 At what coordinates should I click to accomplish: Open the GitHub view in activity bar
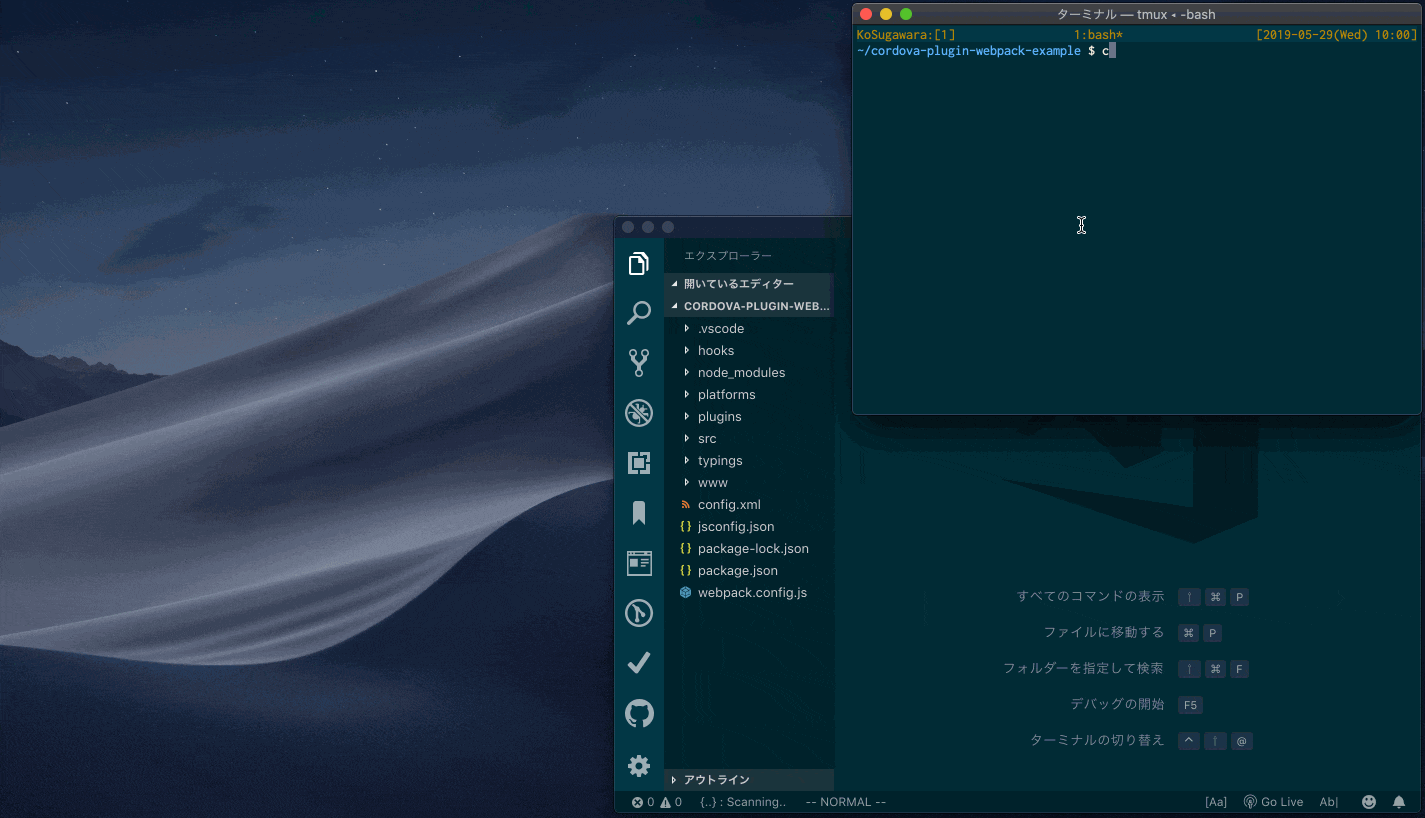[x=639, y=714]
